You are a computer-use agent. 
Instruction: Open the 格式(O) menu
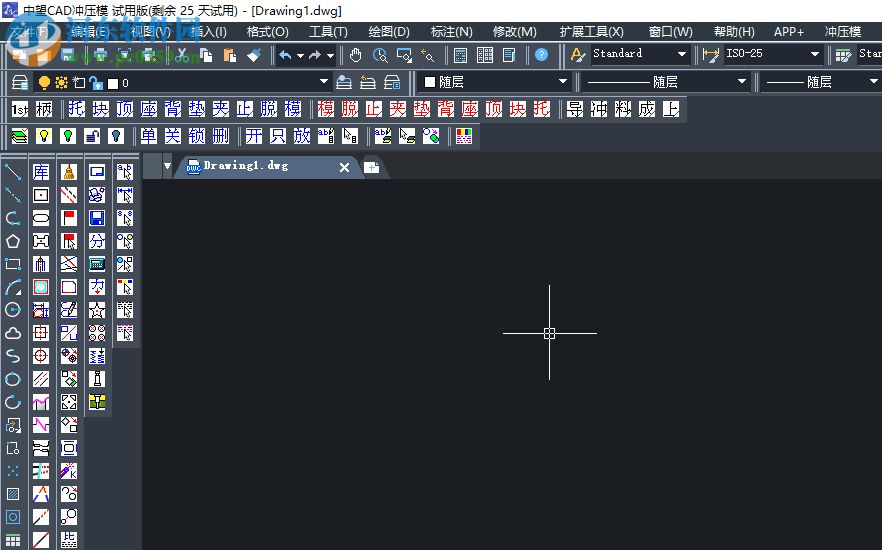tap(268, 32)
